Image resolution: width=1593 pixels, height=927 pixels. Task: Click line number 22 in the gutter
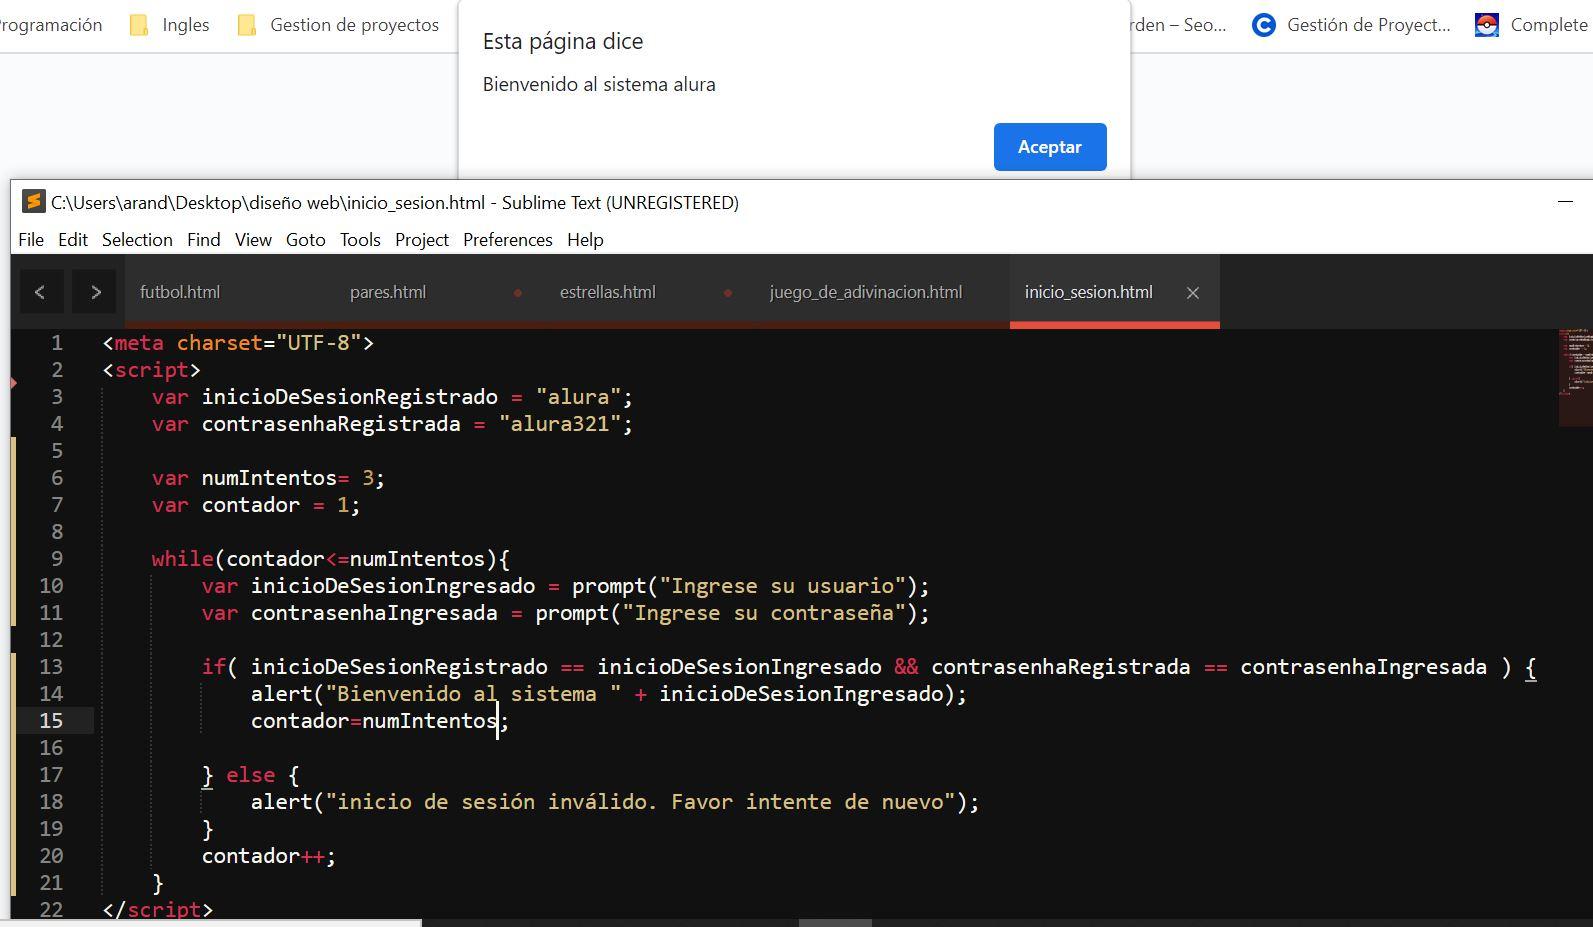(x=51, y=909)
